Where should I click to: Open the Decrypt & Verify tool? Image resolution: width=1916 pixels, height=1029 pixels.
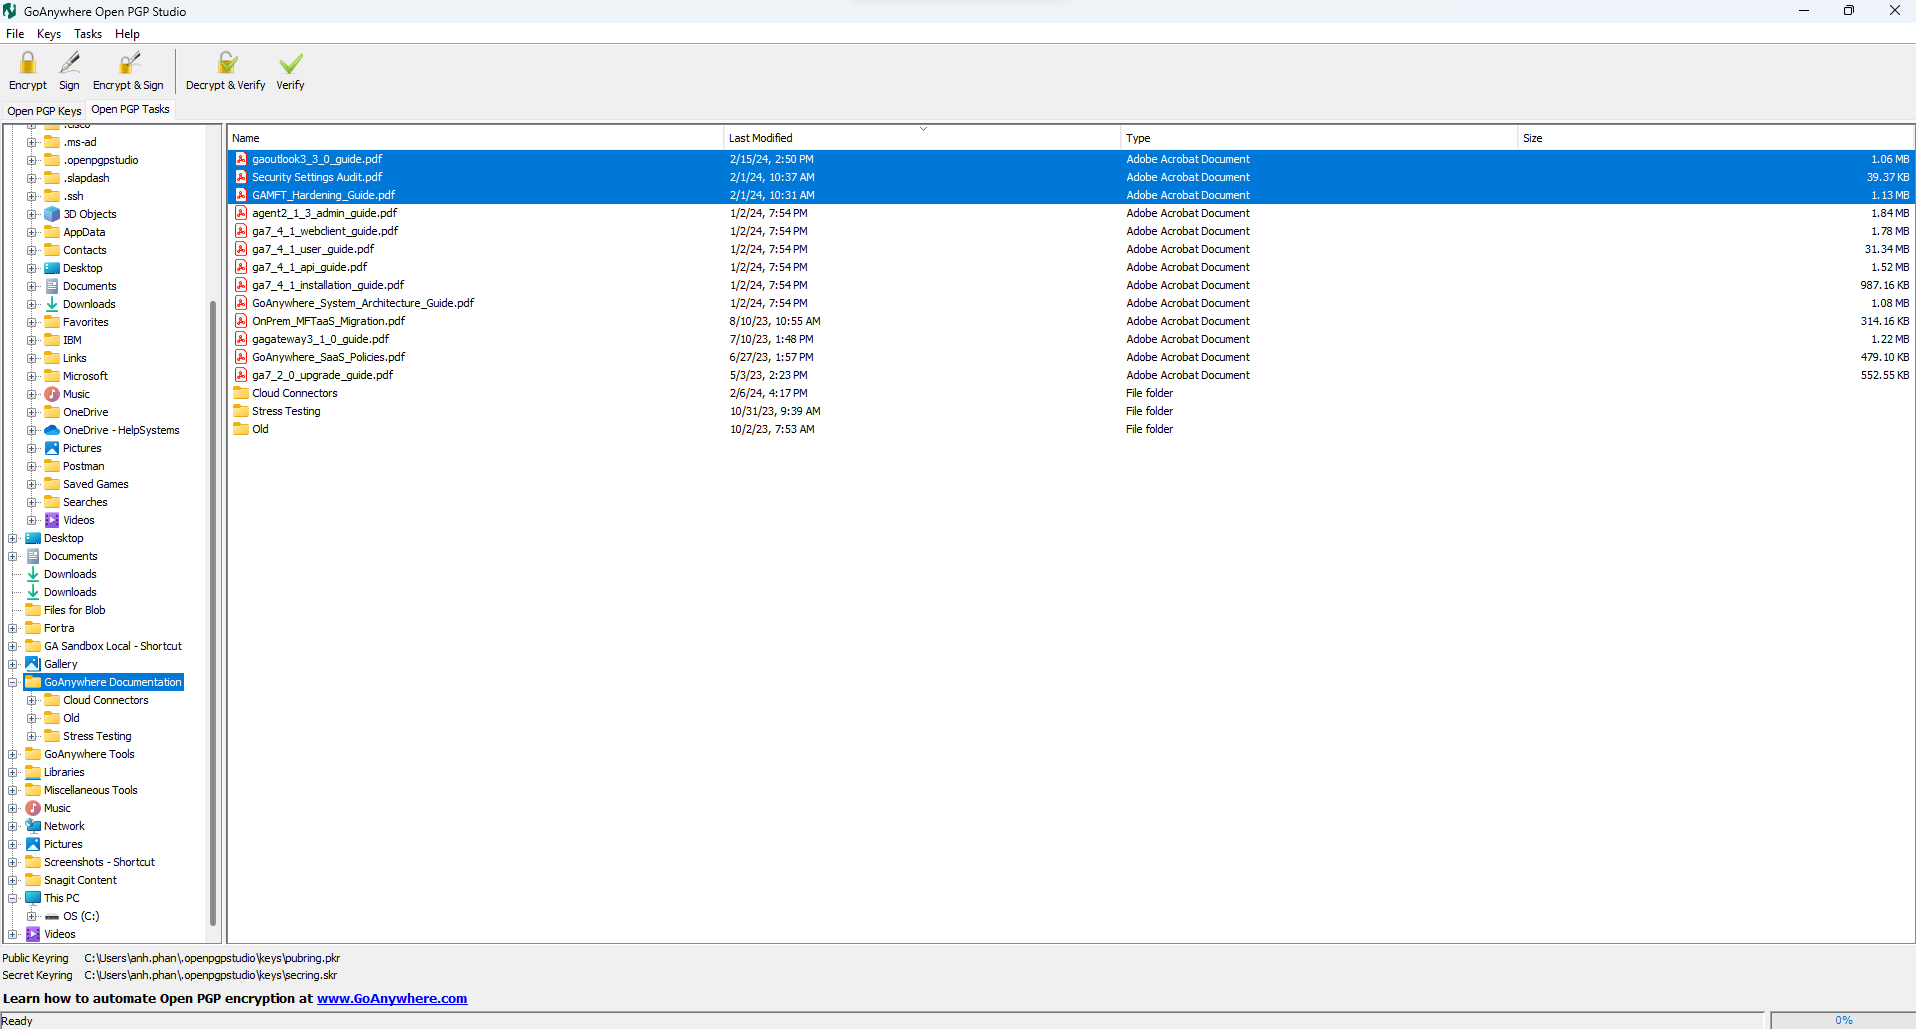pyautogui.click(x=225, y=70)
